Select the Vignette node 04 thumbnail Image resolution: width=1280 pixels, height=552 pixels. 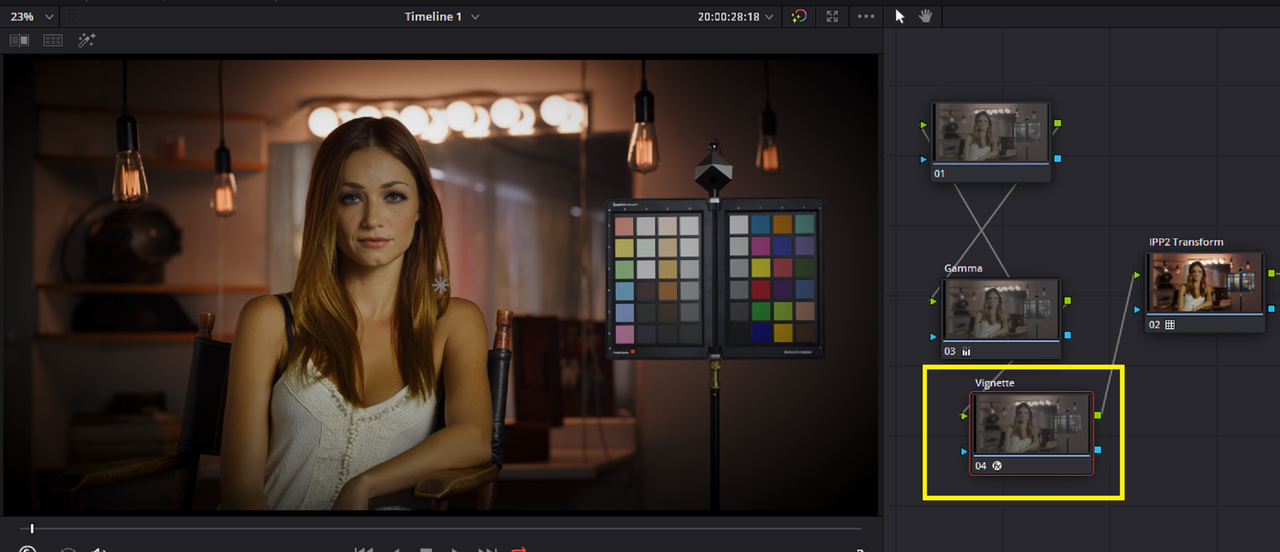click(1033, 424)
